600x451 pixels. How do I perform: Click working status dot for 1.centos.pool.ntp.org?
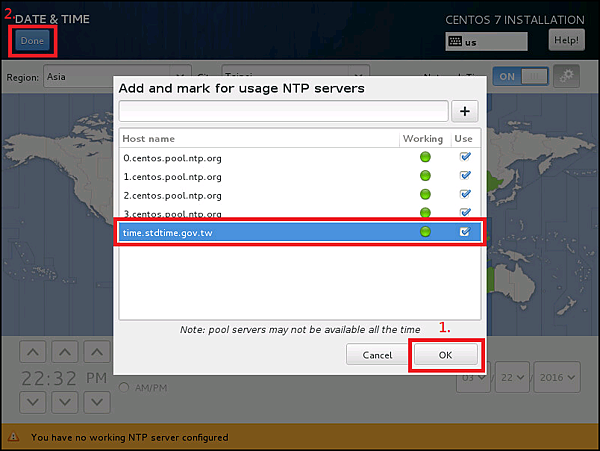[425, 176]
